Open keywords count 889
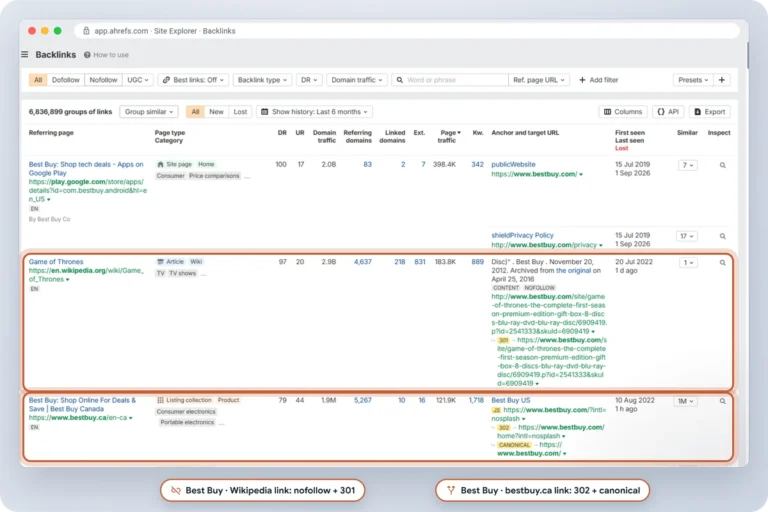 tap(478, 262)
